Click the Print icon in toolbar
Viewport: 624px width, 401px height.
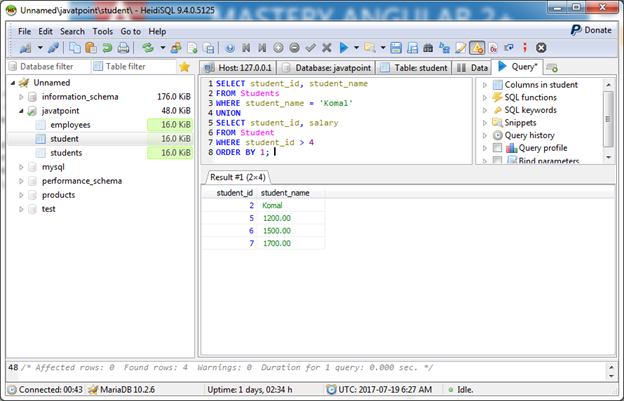point(123,48)
